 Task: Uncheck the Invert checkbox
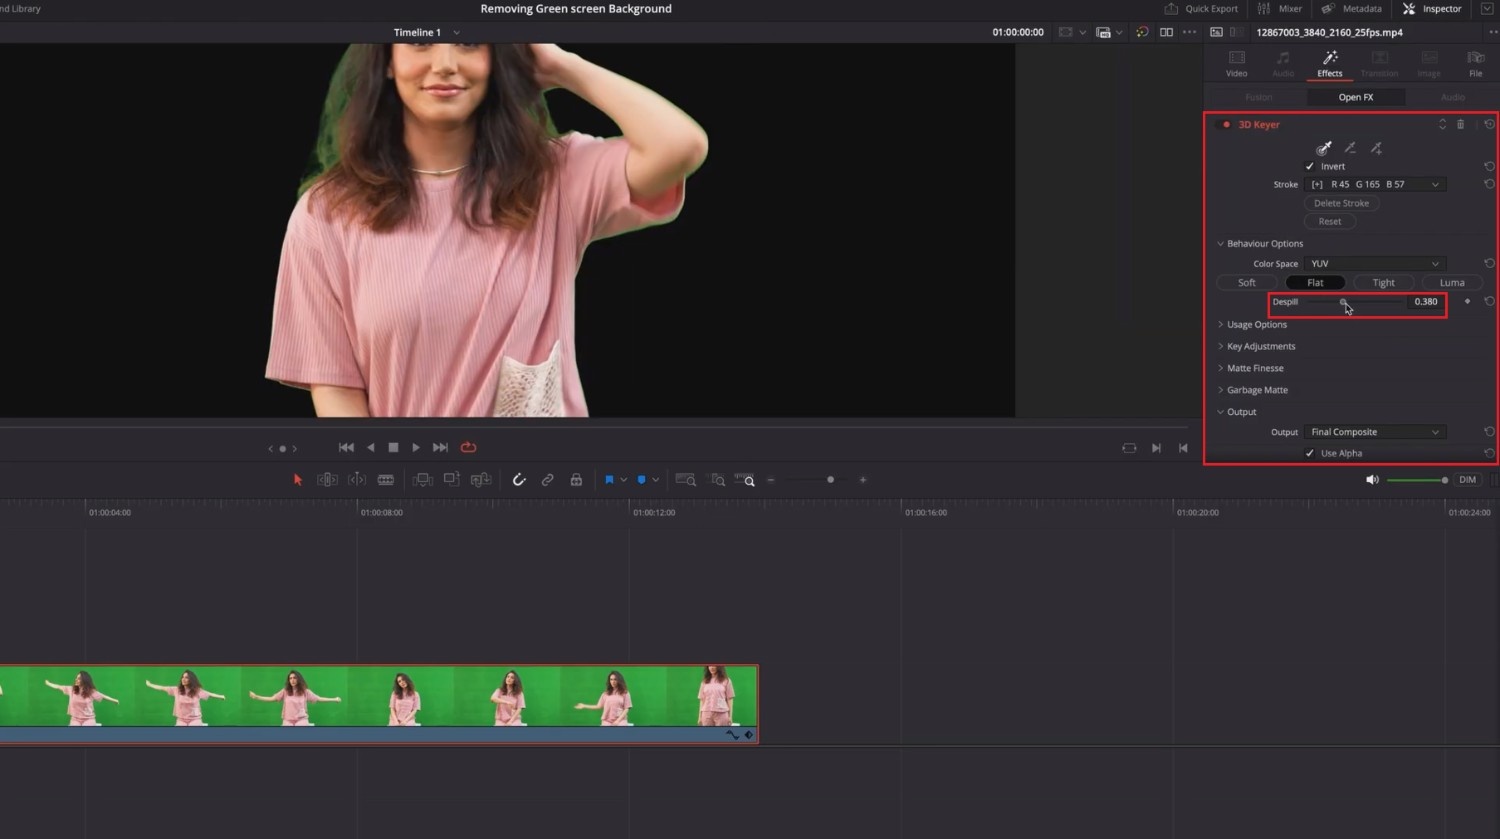point(1310,167)
